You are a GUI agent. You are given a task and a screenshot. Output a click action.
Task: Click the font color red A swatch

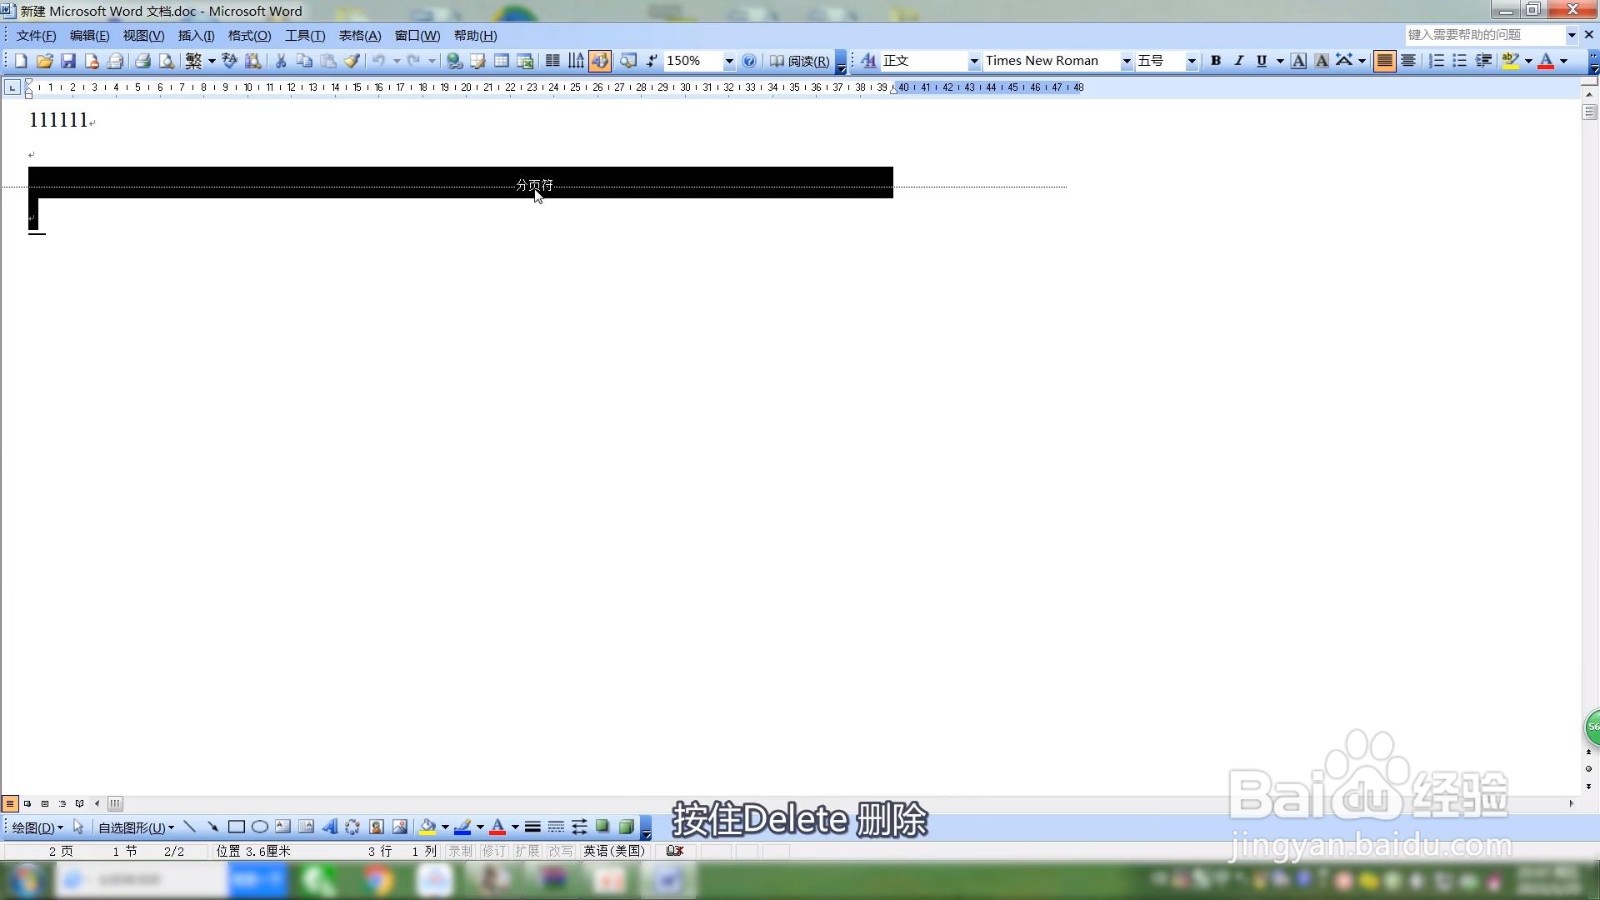point(1546,61)
